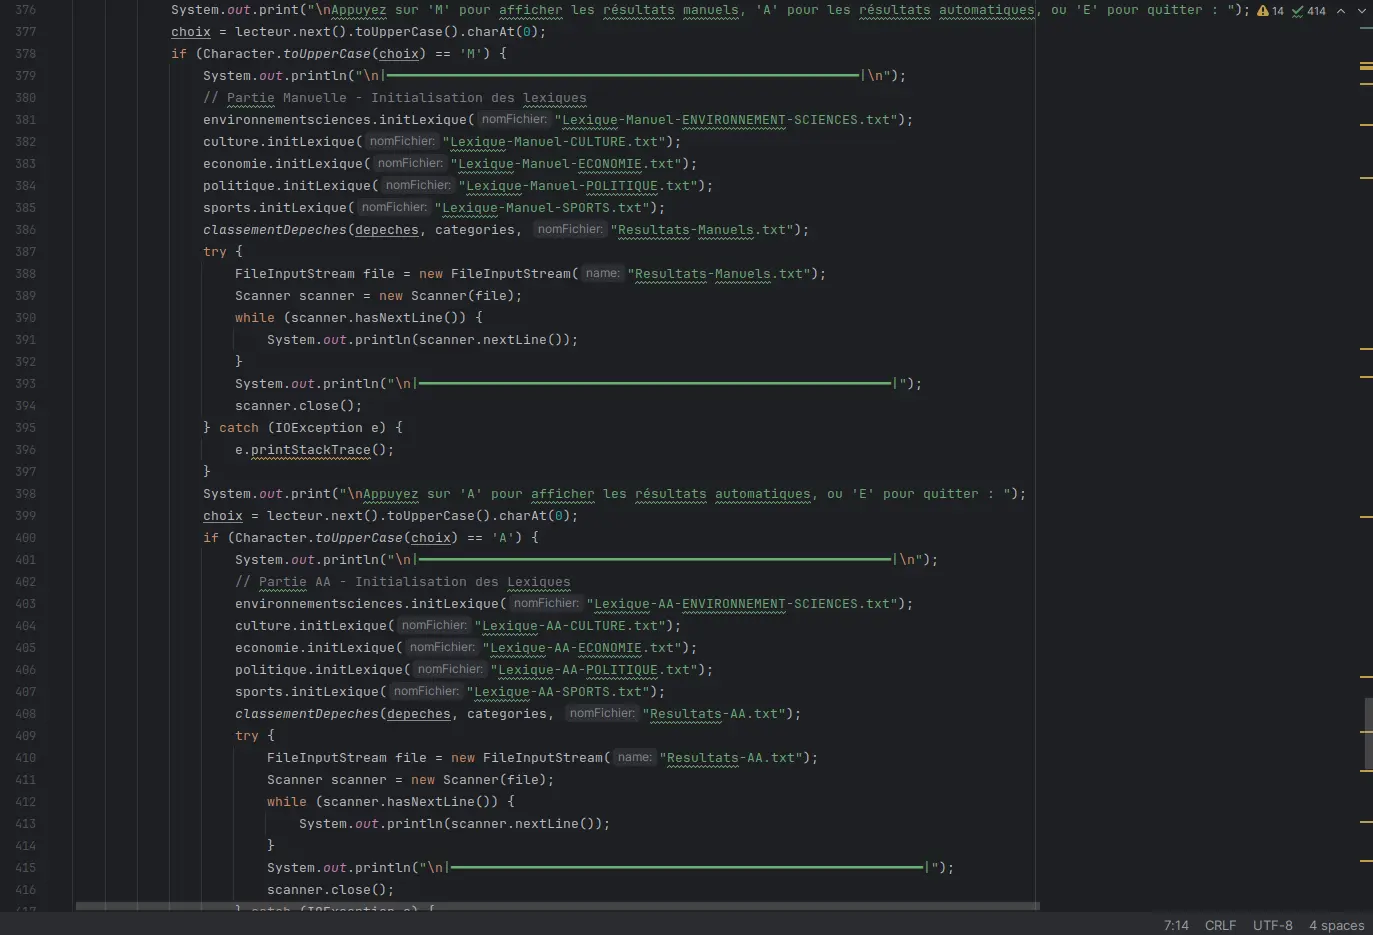Click the gutter at line number 400

point(26,538)
